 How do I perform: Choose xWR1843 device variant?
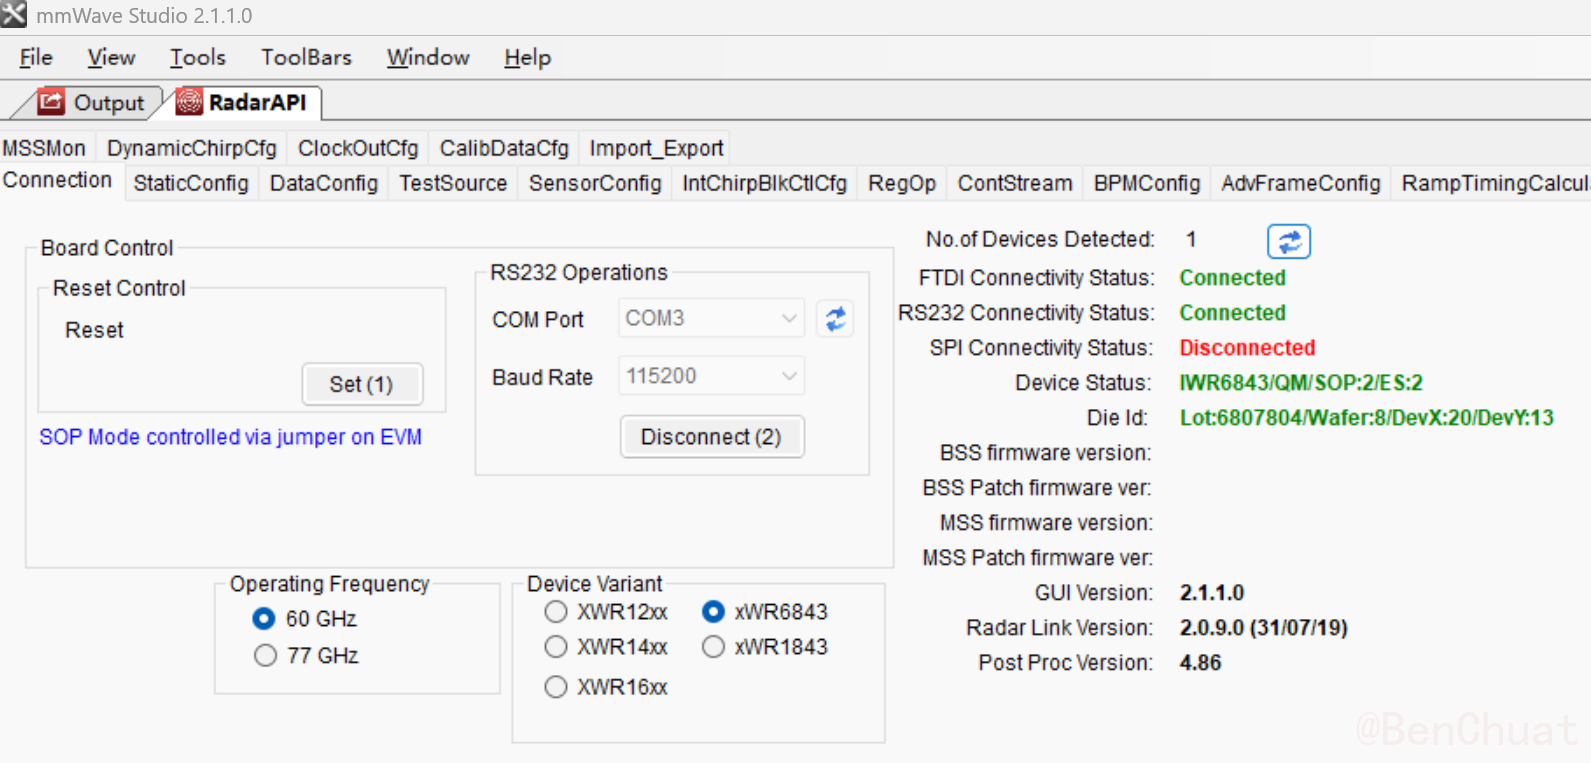(x=713, y=647)
